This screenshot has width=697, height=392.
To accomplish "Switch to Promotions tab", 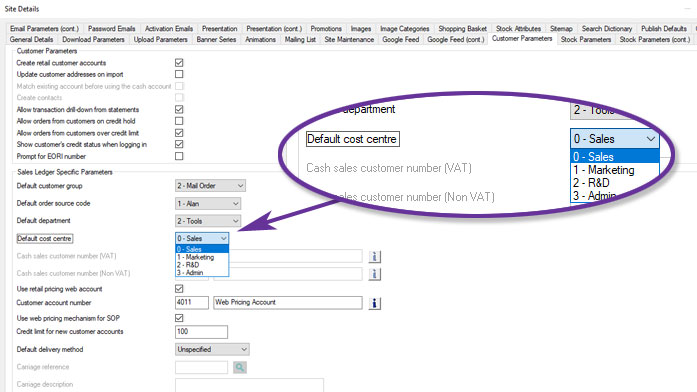I will pyautogui.click(x=326, y=28).
